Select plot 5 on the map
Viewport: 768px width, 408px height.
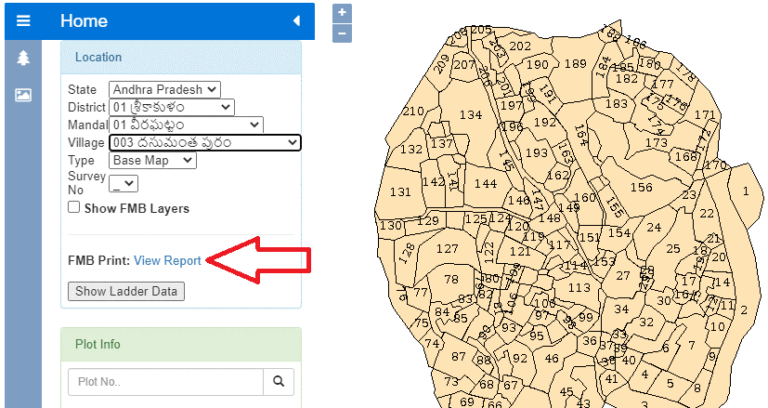(x=670, y=383)
